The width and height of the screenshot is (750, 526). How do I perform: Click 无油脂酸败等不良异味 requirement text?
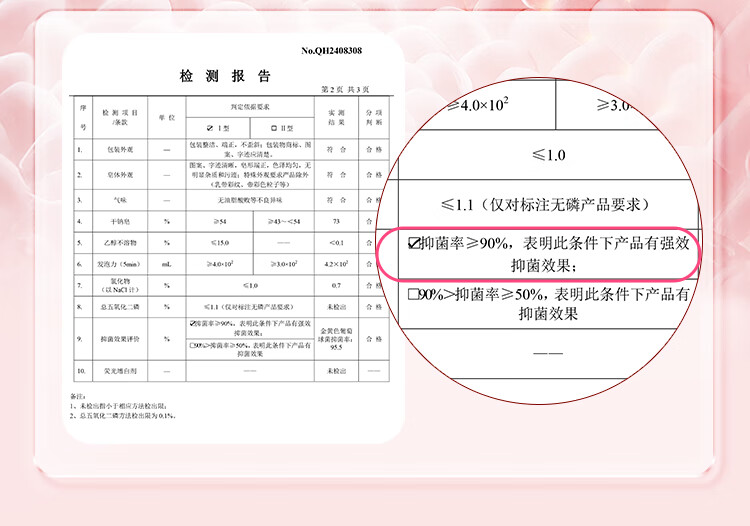click(x=250, y=200)
